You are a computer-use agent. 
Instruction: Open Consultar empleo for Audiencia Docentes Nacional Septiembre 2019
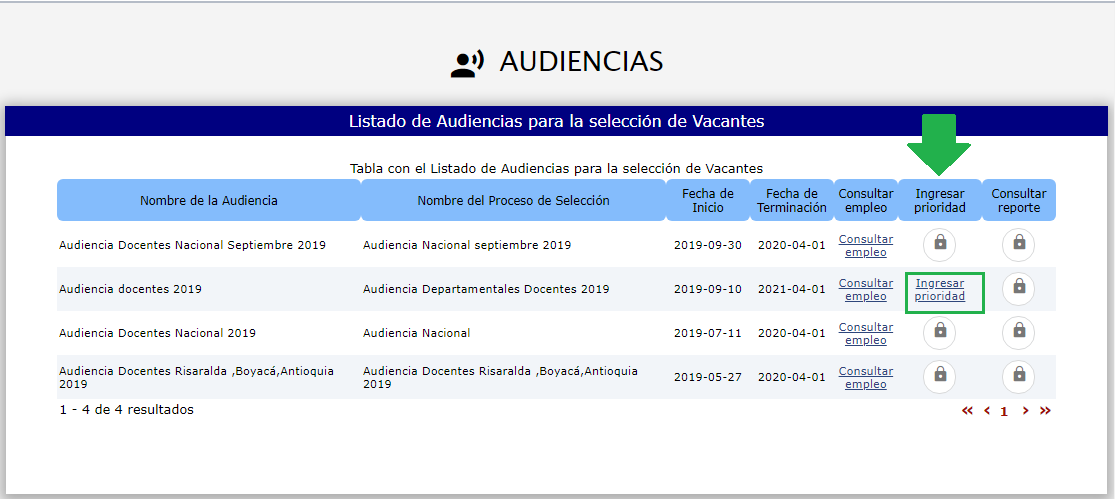865,245
